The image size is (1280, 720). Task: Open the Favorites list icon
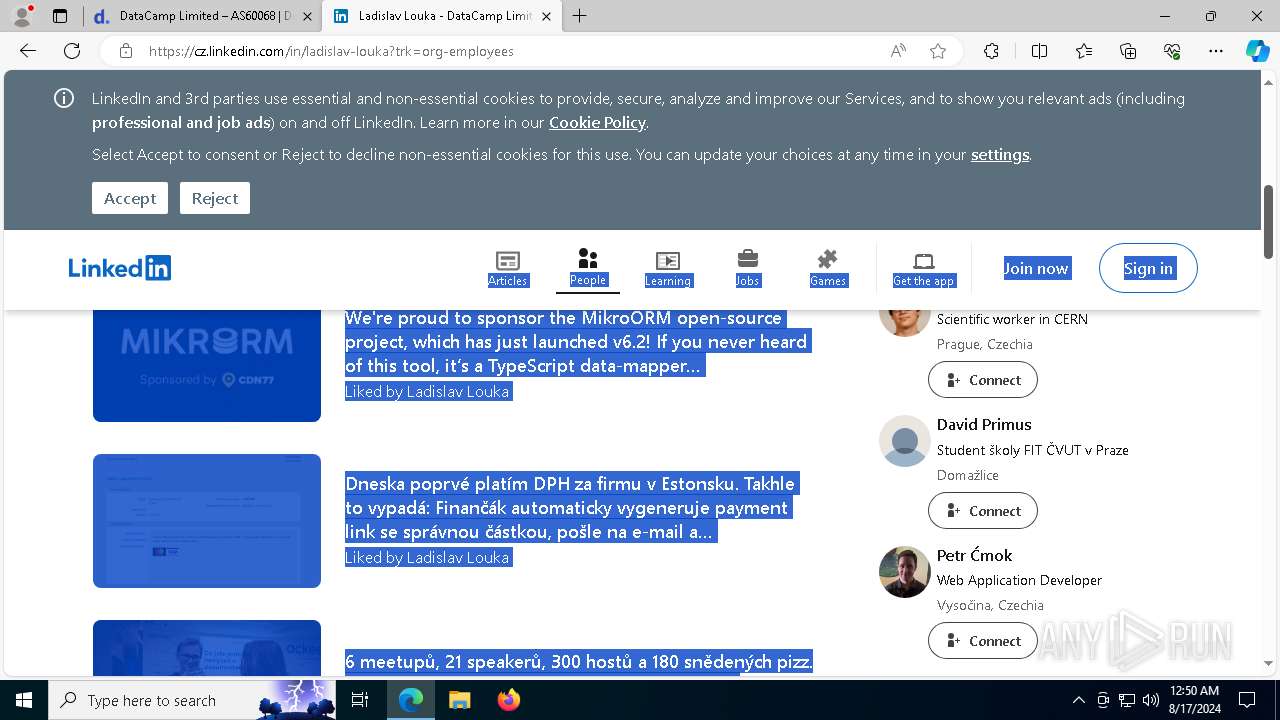(1084, 51)
